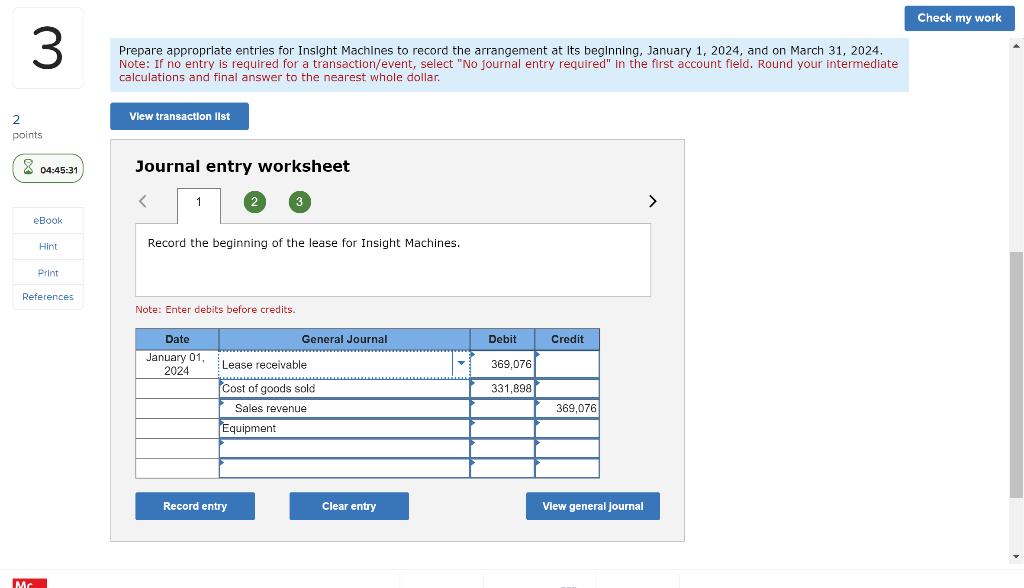Click Record entry to save the journal entry
The image size is (1024, 588).
click(x=194, y=506)
